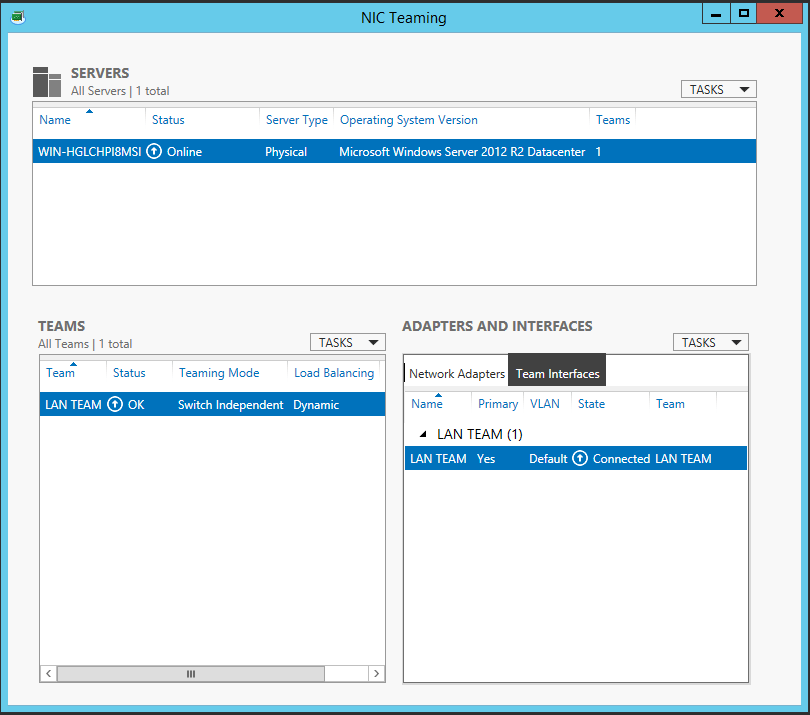Click the Dynamic load balancing cell
810x715 pixels.
[316, 405]
